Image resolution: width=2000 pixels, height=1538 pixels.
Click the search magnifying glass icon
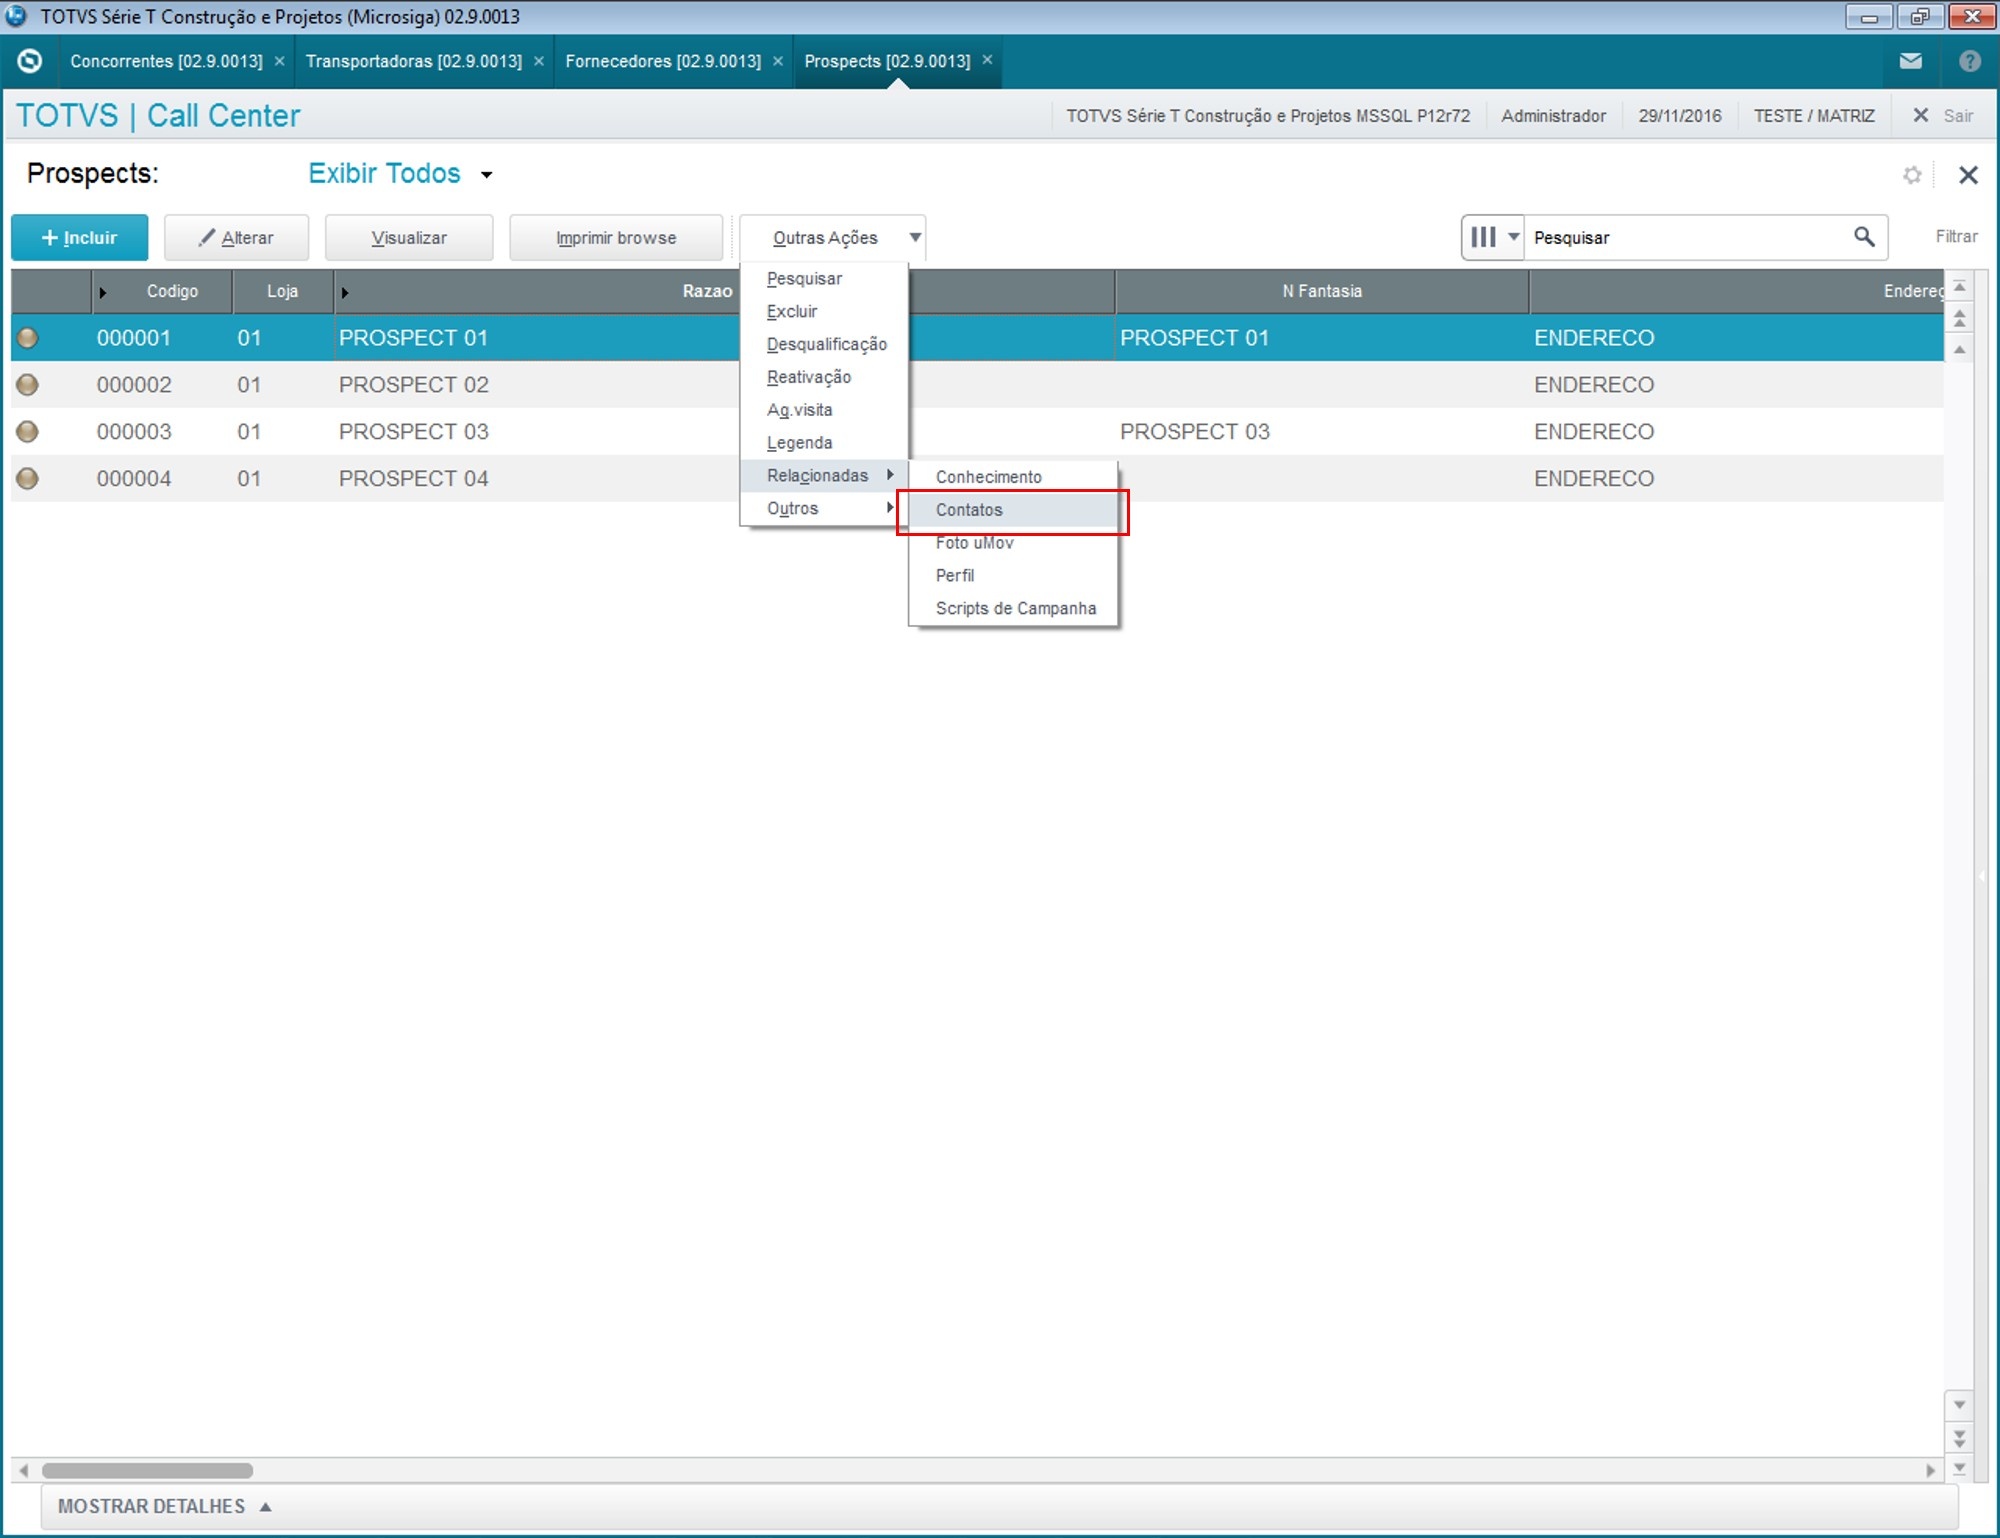coord(1863,237)
